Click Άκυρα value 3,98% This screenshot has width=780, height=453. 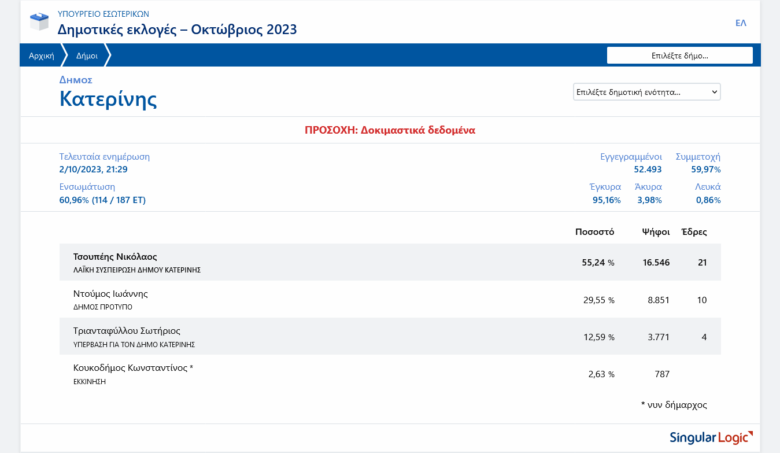point(649,200)
